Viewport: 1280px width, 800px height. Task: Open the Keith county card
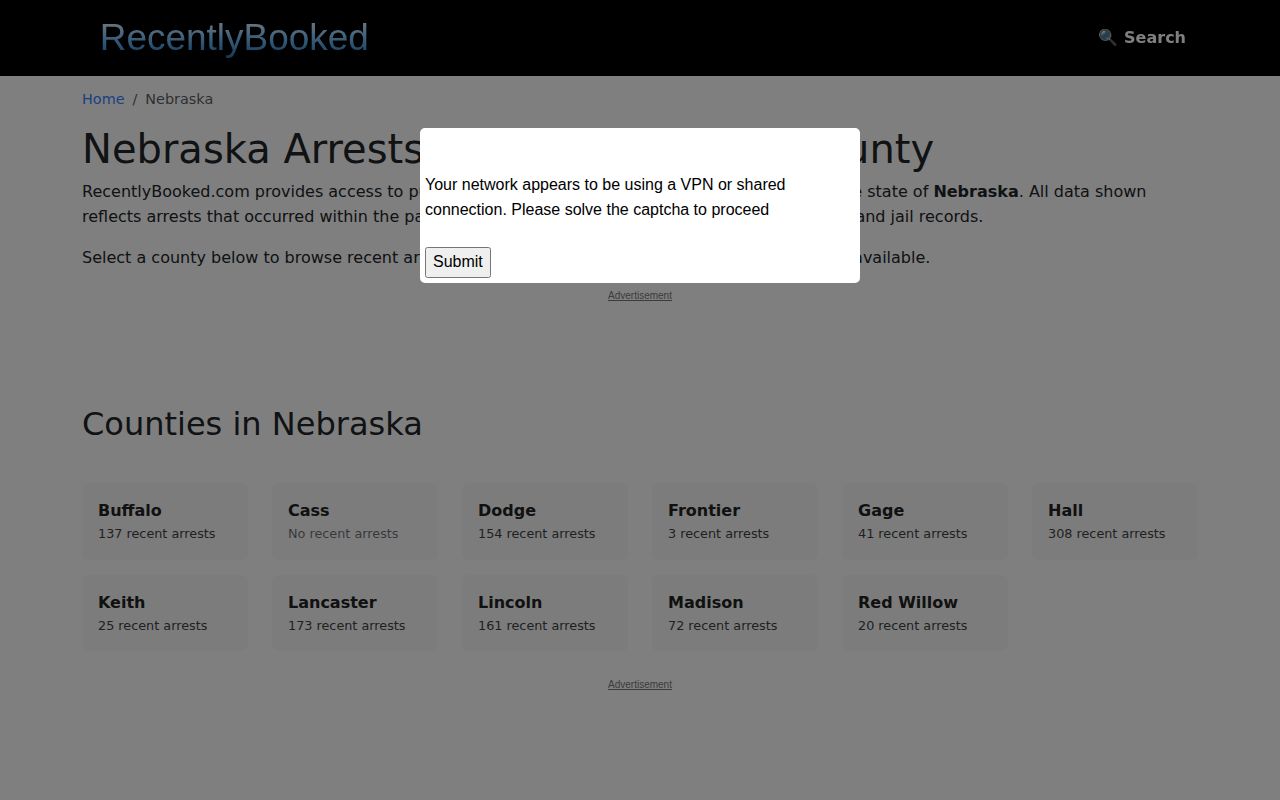coord(165,613)
